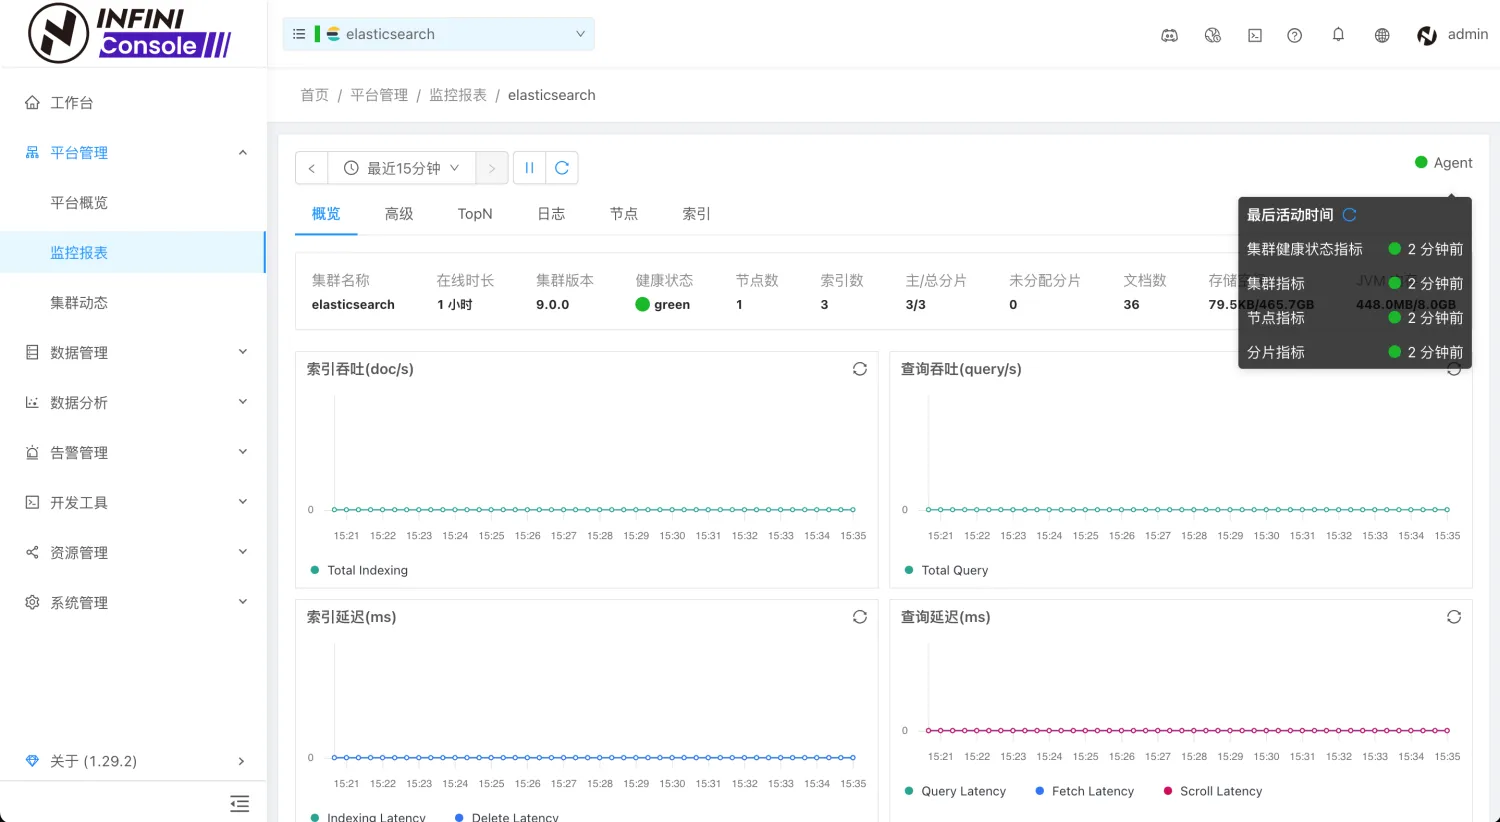Click the 数据分析 chart sidebar icon
Viewport: 1500px width, 822px height.
click(x=32, y=402)
